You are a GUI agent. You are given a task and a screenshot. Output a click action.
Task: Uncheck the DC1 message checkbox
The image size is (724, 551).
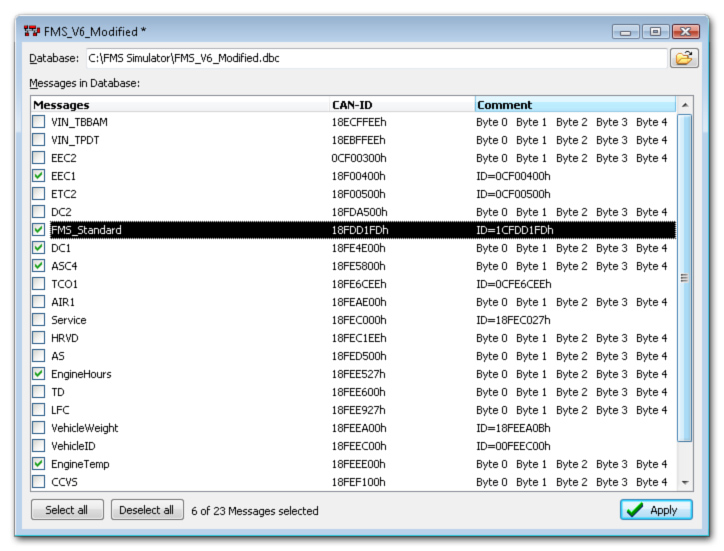tap(39, 248)
